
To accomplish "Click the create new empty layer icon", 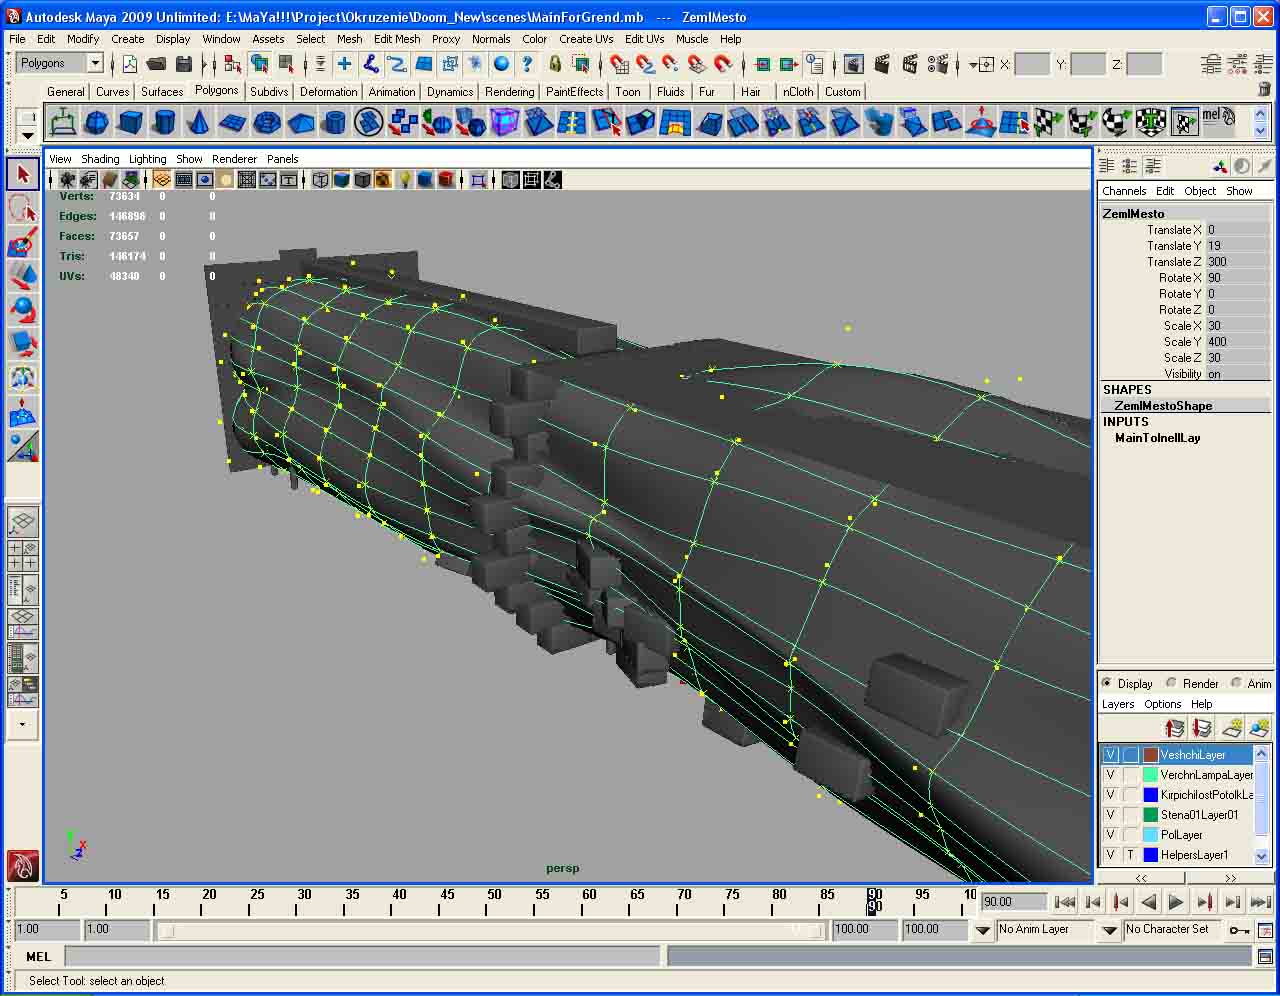I will point(1233,728).
